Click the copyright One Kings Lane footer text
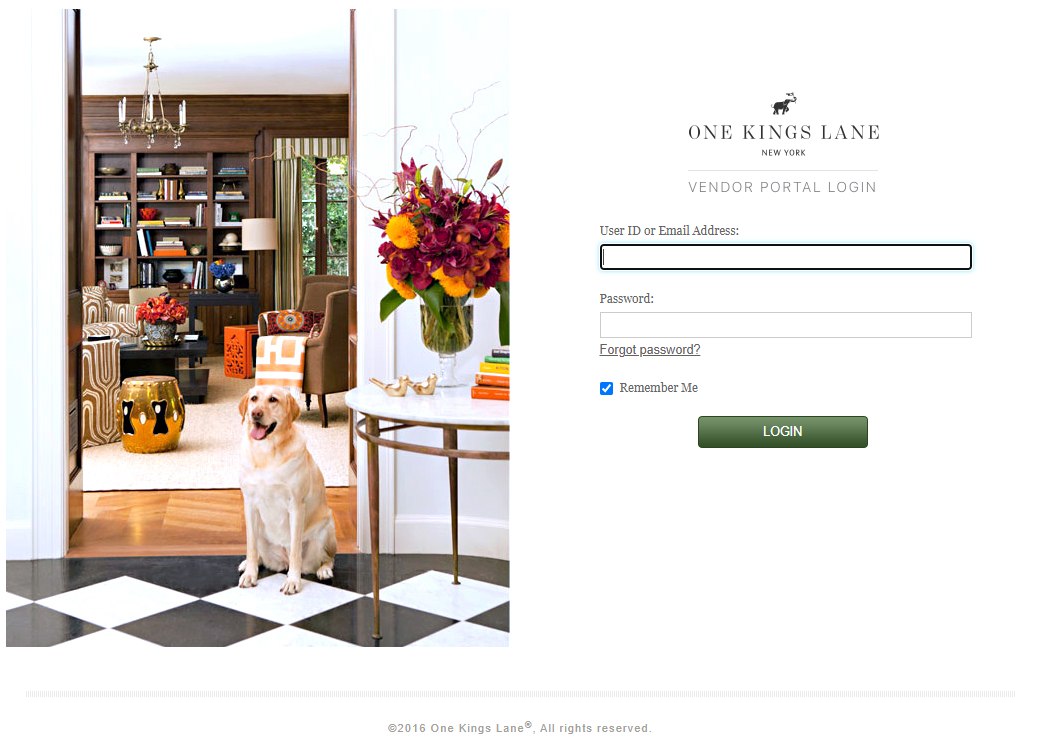The image size is (1041, 747). (x=520, y=728)
